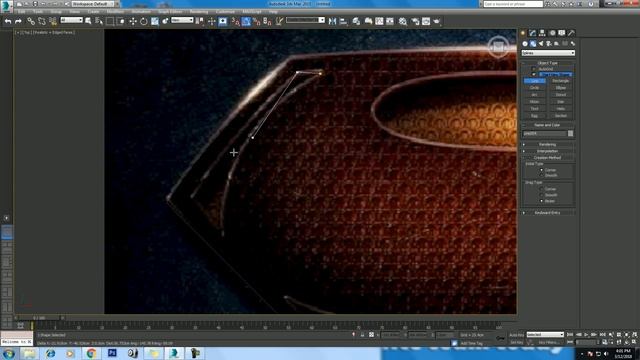The width and height of the screenshot is (640, 360).
Task: Activate the Unlink Selection tool
Action: (x=42, y=21)
